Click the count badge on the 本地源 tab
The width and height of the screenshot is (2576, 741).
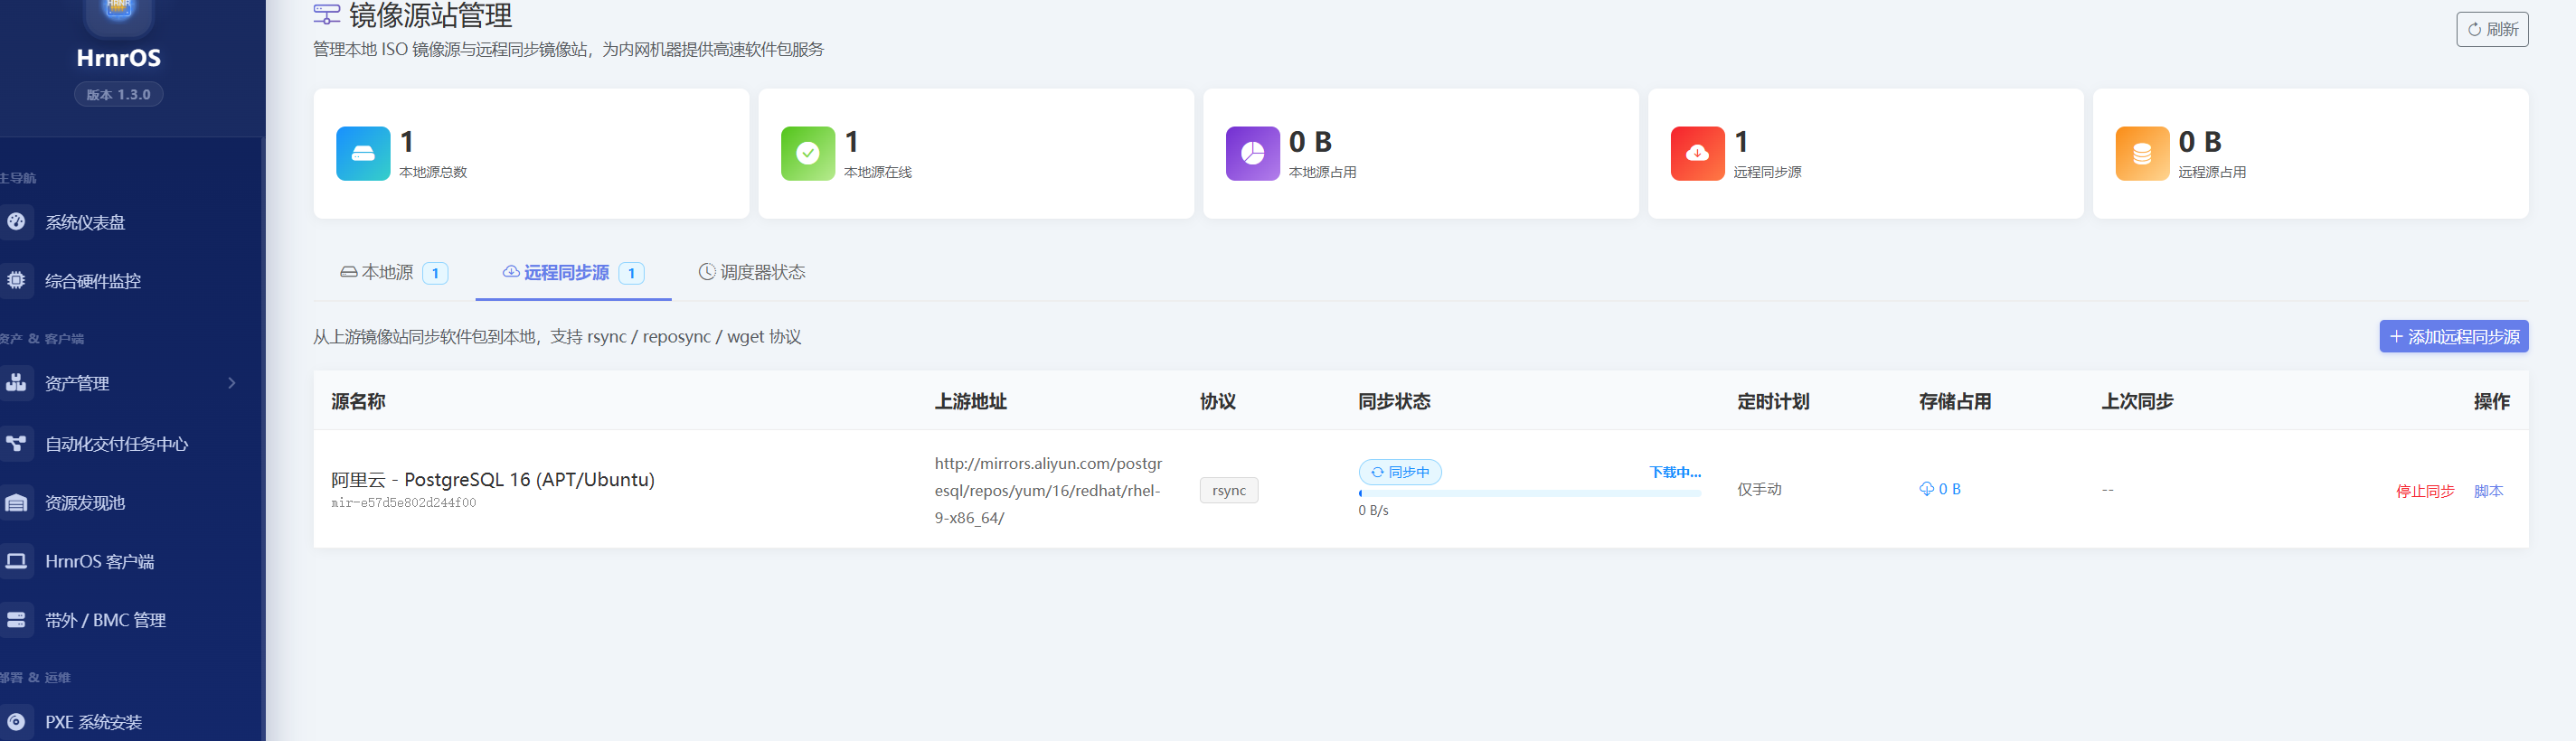(435, 273)
